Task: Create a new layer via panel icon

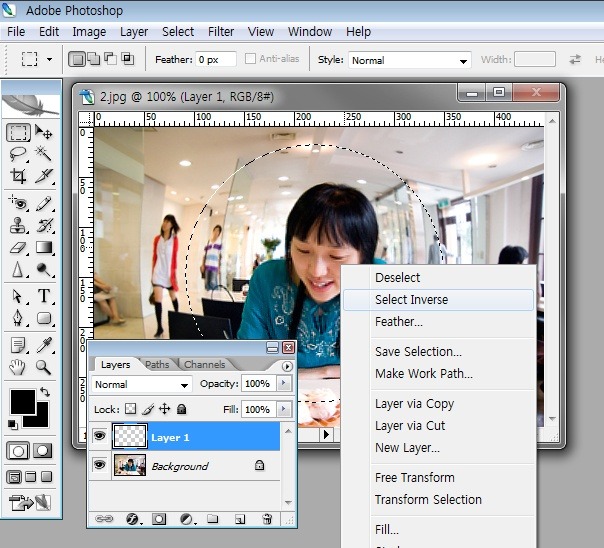Action: click(x=240, y=519)
